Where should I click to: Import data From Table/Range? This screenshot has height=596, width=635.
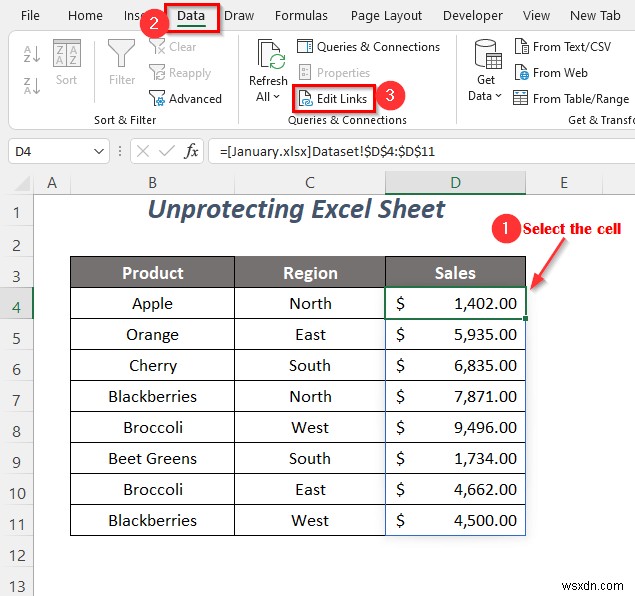571,99
